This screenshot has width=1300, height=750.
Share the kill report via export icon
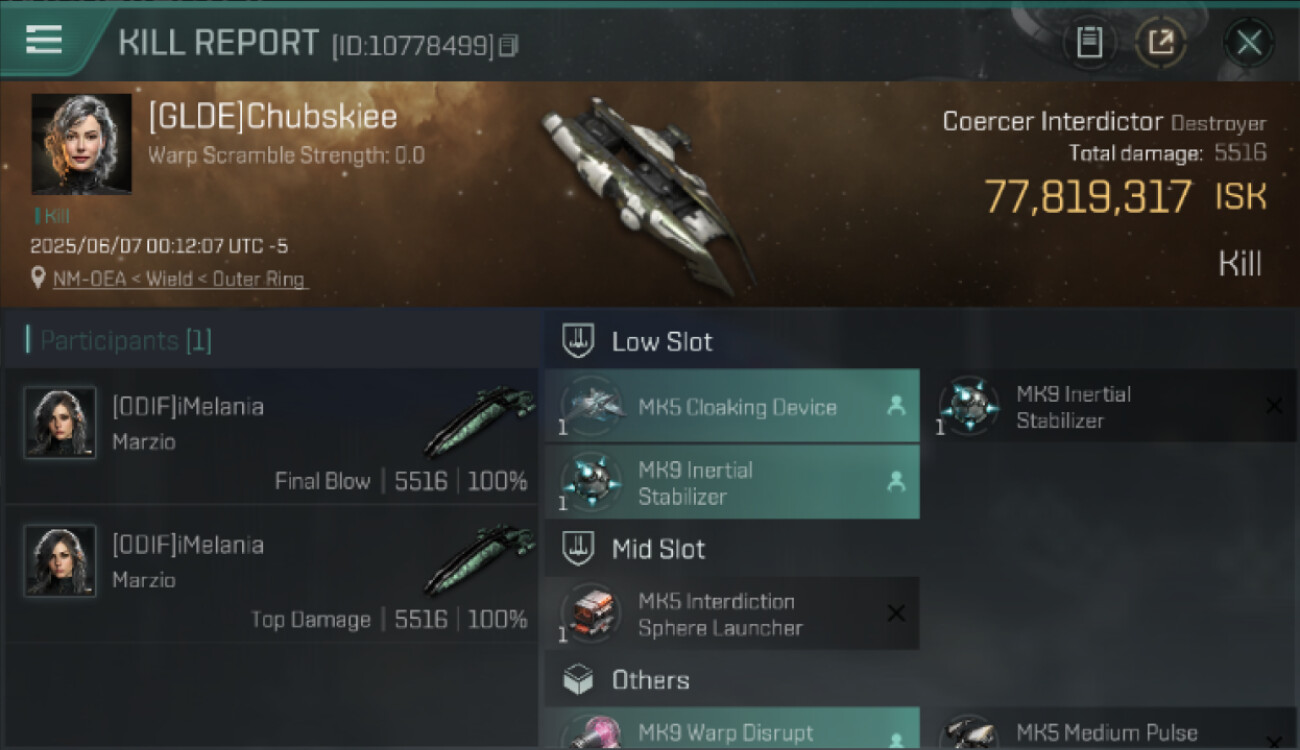[1160, 42]
